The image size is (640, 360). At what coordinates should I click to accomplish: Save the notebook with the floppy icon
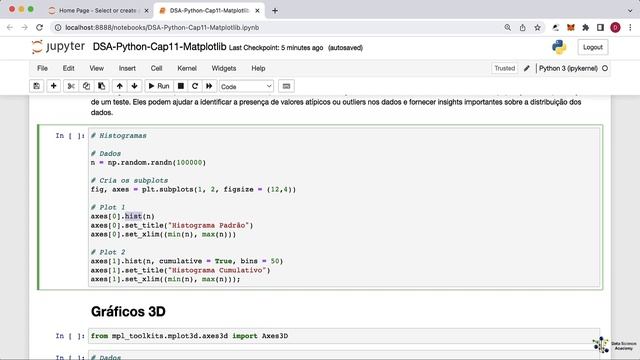pos(37,86)
